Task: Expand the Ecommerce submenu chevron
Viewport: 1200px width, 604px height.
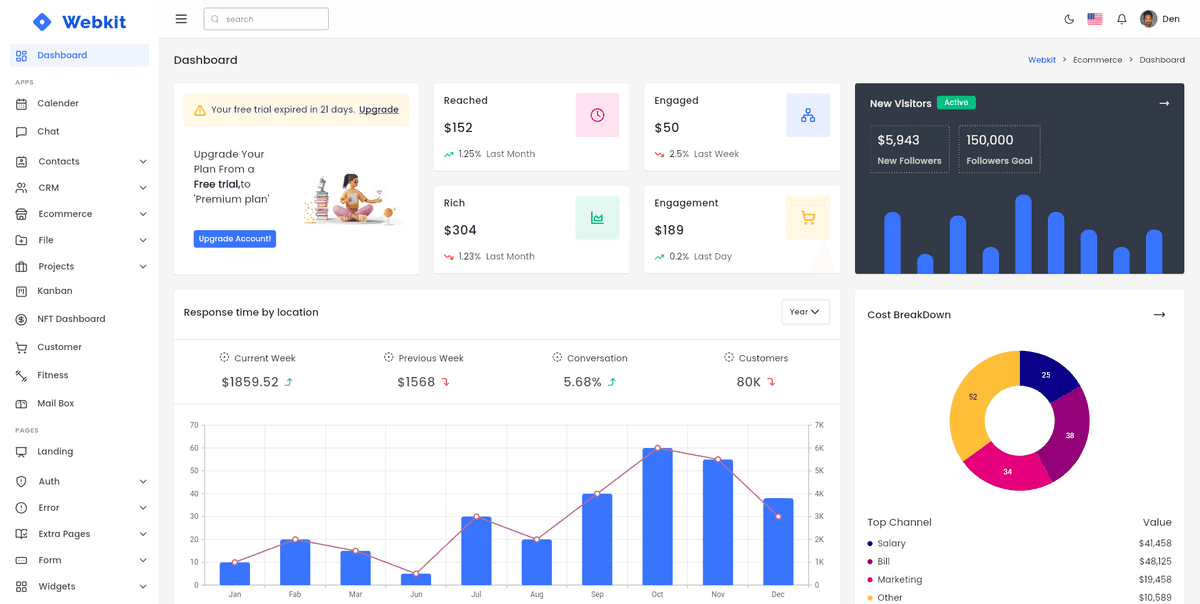Action: pos(143,214)
